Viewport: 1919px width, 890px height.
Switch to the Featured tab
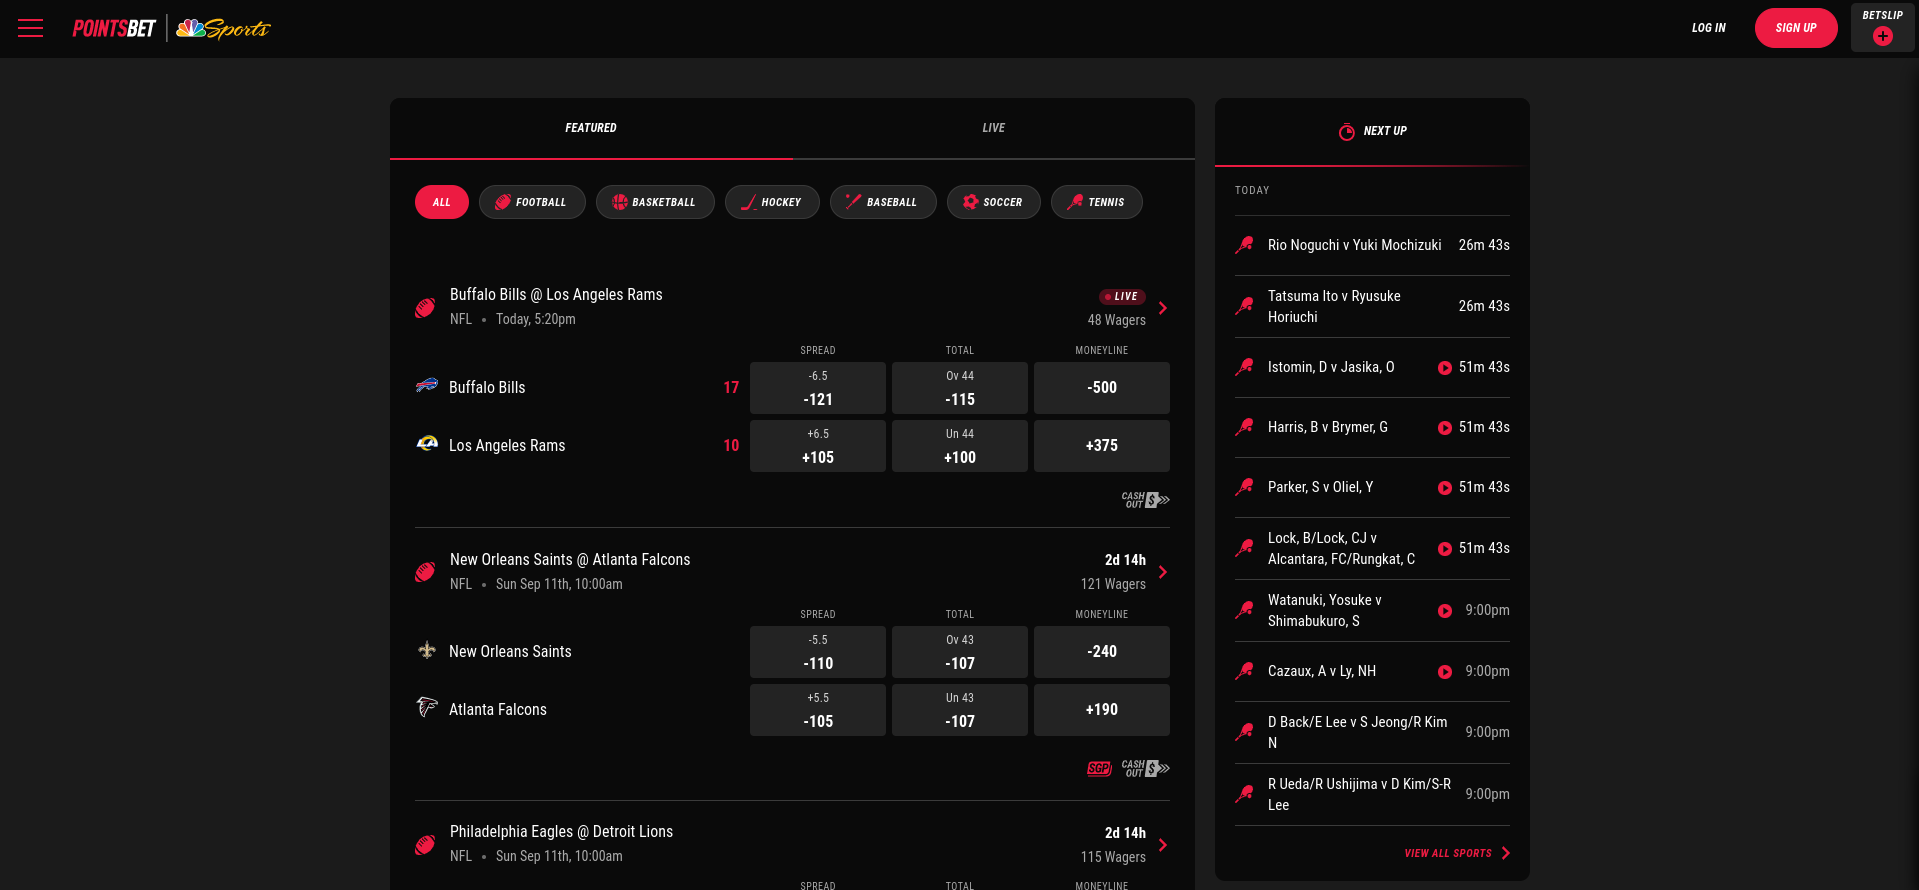click(x=591, y=128)
